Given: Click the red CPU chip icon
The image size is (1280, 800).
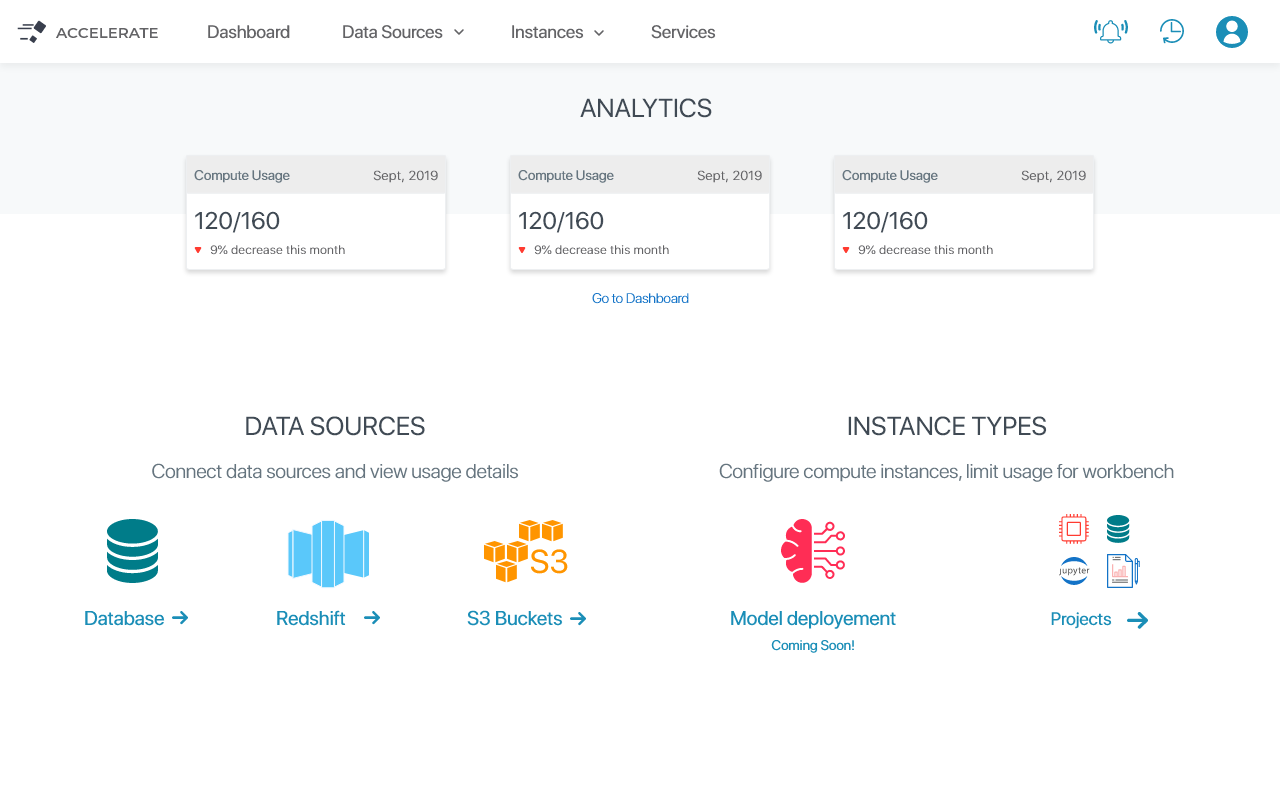Looking at the screenshot, I should click(x=1073, y=528).
